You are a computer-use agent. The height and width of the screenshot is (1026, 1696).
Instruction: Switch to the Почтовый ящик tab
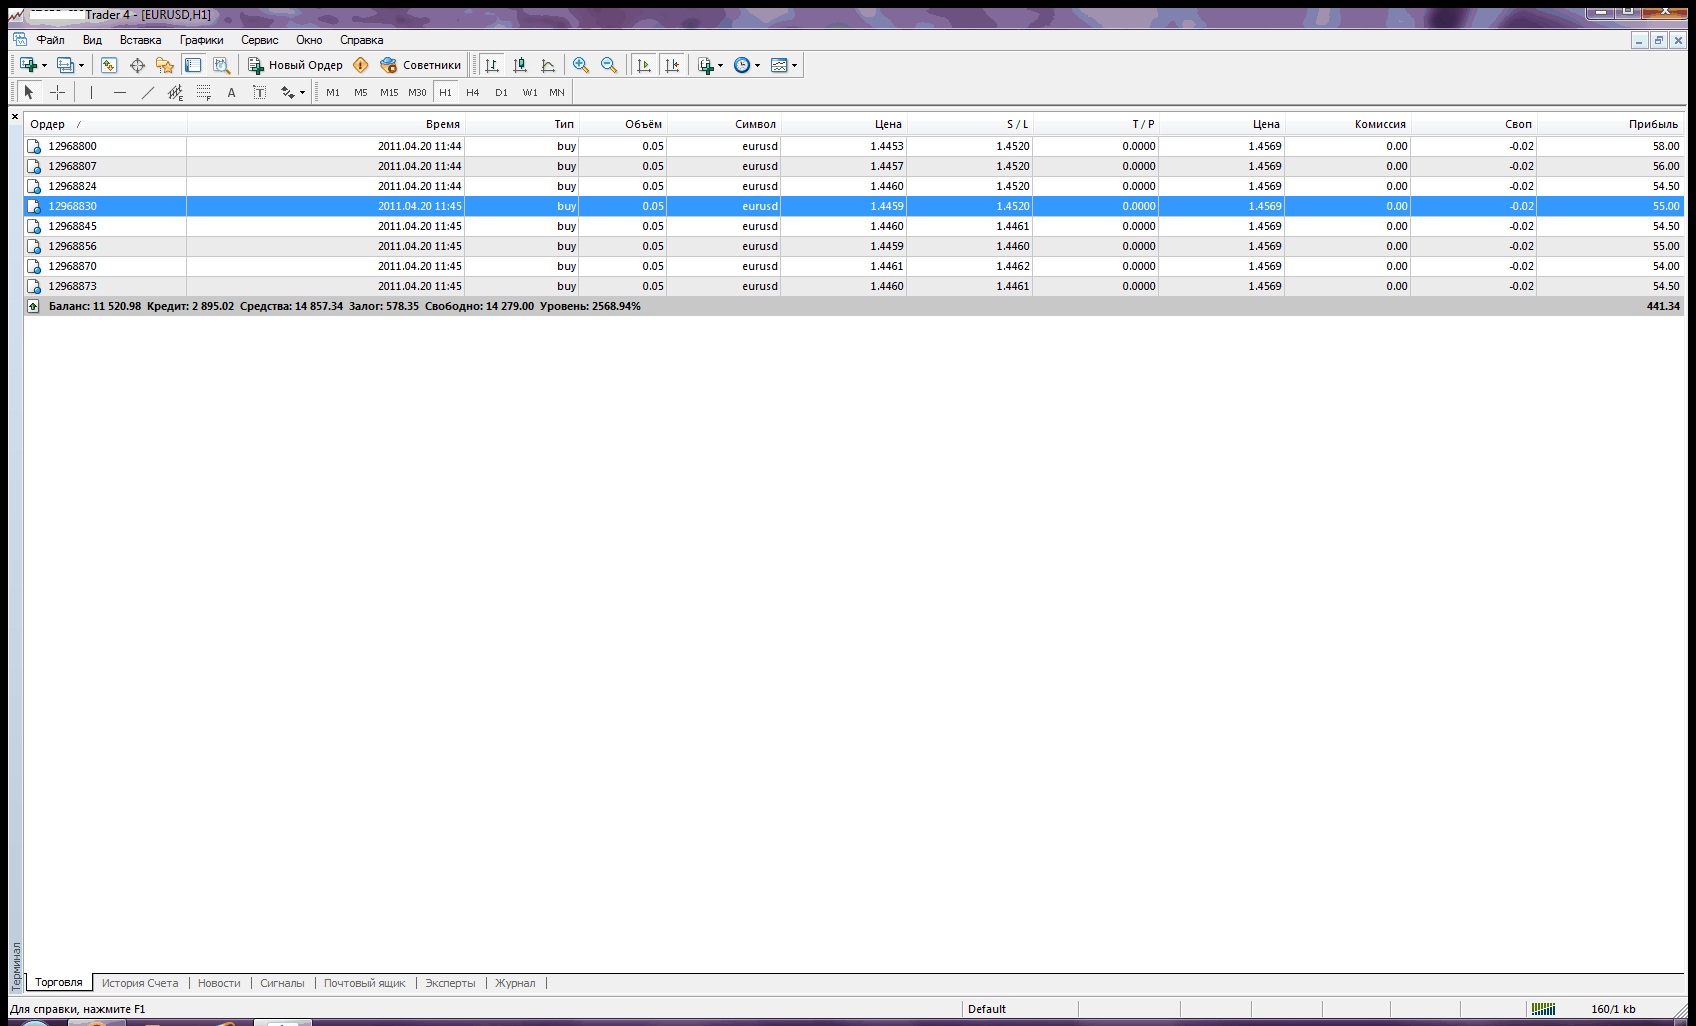click(x=364, y=983)
